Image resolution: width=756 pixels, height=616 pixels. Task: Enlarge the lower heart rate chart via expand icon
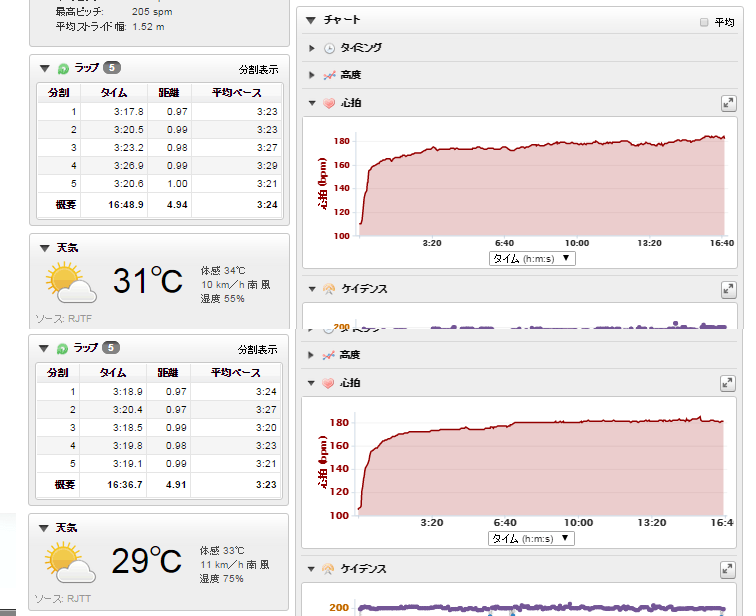click(728, 383)
